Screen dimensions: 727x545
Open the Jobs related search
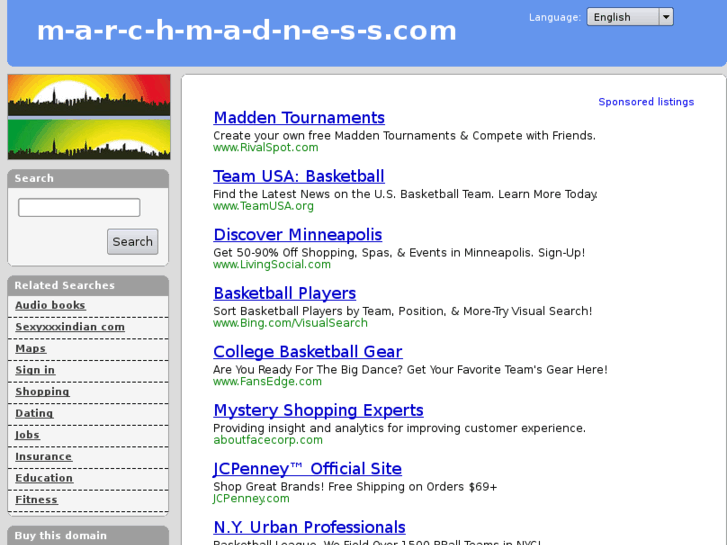(27, 435)
